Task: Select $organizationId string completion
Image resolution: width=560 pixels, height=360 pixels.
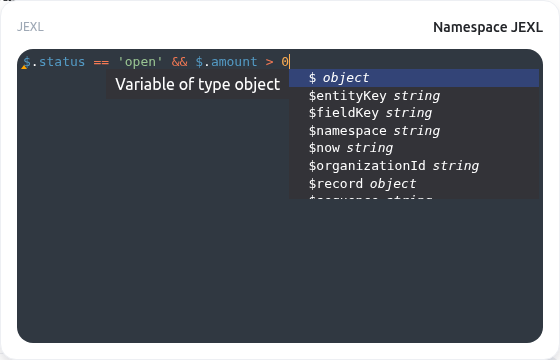Action: [414, 166]
